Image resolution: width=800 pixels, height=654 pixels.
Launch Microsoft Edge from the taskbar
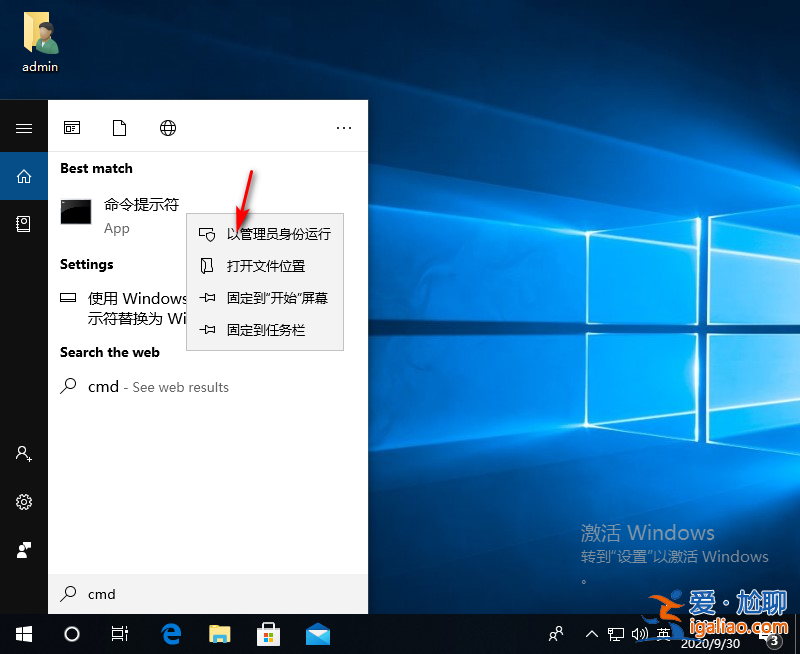[x=170, y=634]
